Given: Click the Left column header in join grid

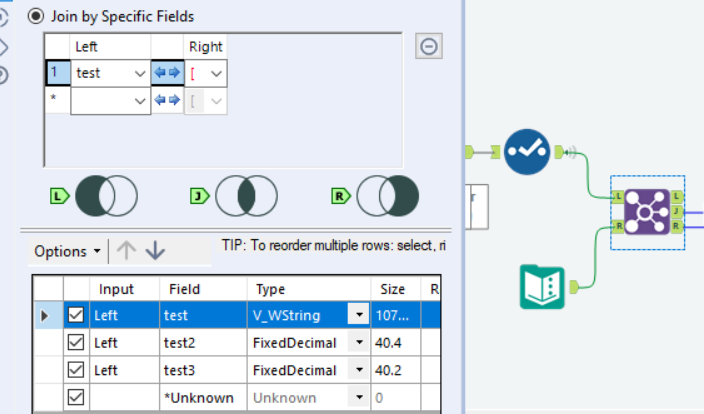Looking at the screenshot, I should click(x=110, y=47).
